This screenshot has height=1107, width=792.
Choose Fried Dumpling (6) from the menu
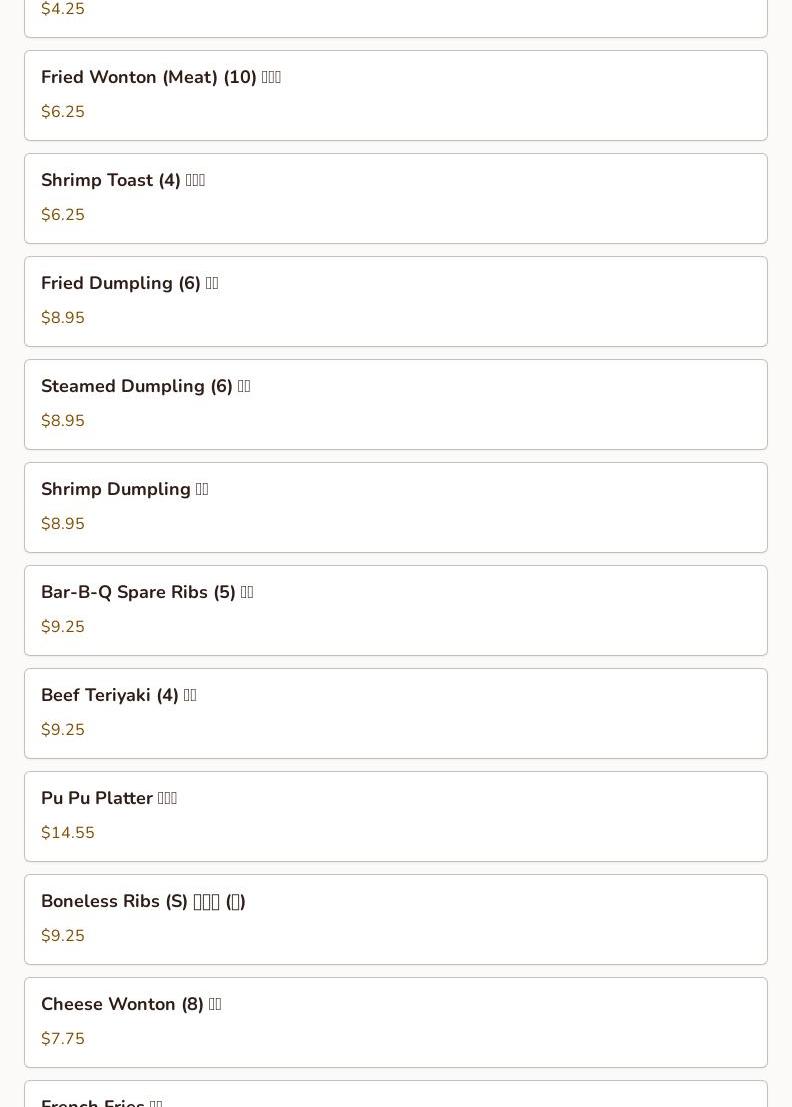[395, 301]
